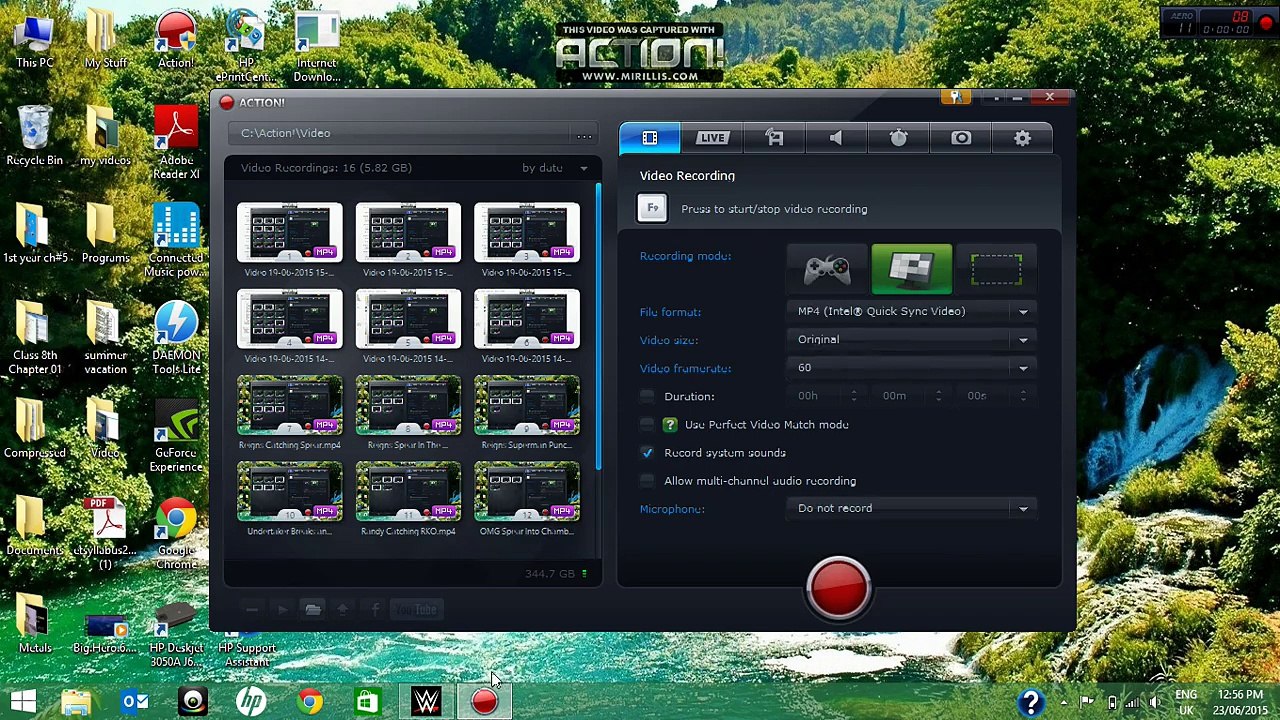The height and width of the screenshot is (720, 1280).
Task: Adjust the duration hours stepper
Action: pos(853,396)
